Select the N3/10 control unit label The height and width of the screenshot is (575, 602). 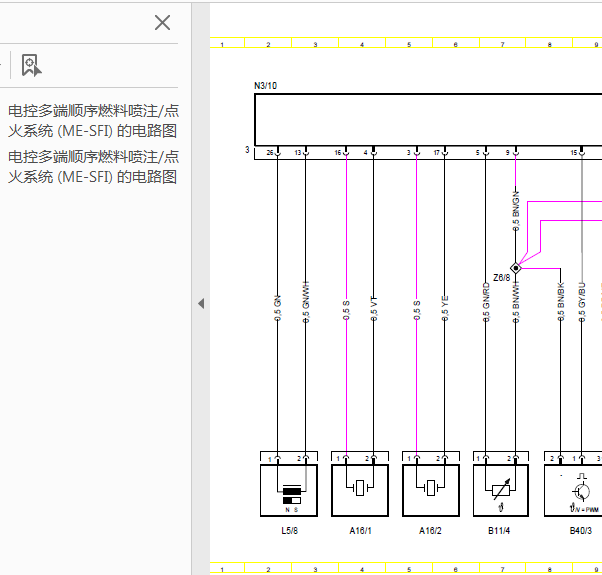pos(265,86)
